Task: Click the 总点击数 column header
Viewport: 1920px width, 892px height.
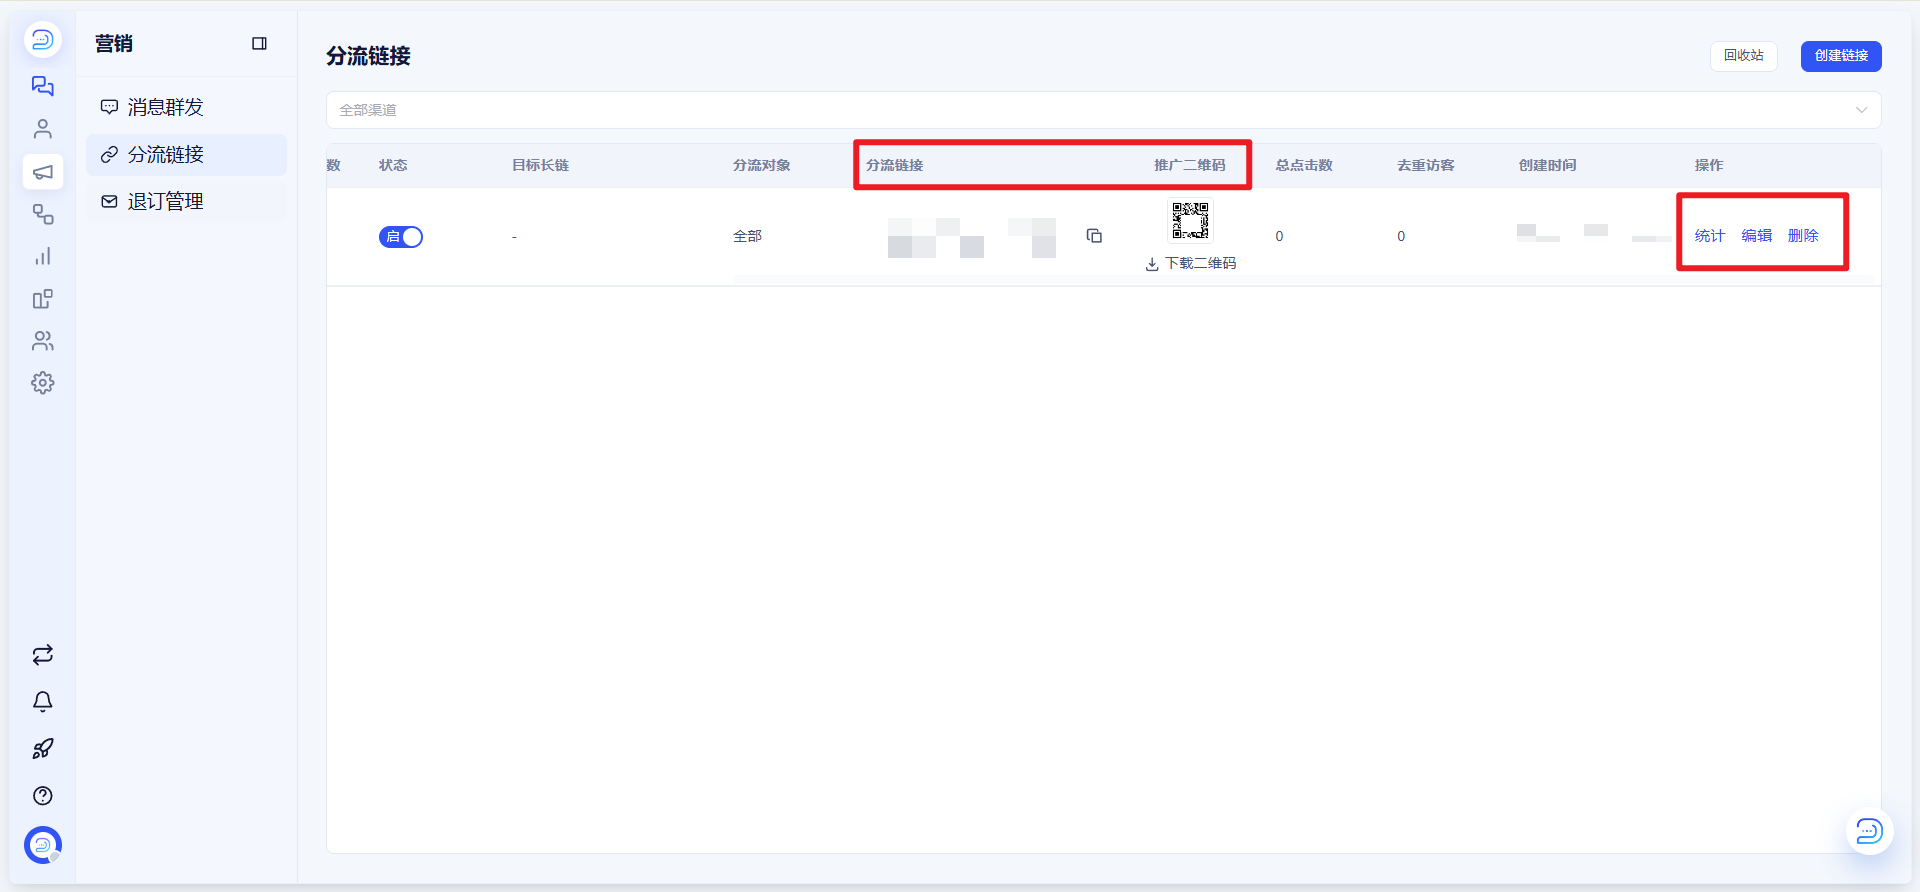Action: [1304, 166]
